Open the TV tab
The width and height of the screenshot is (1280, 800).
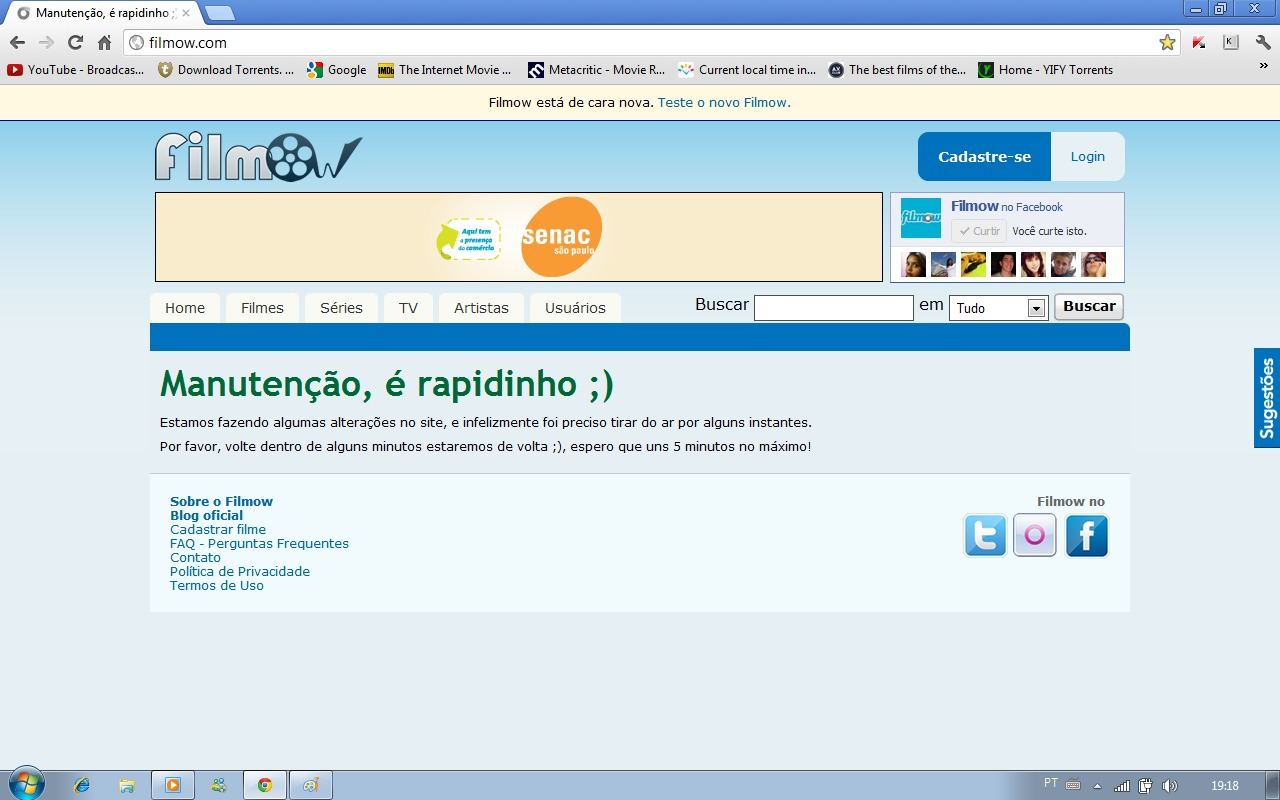point(408,308)
